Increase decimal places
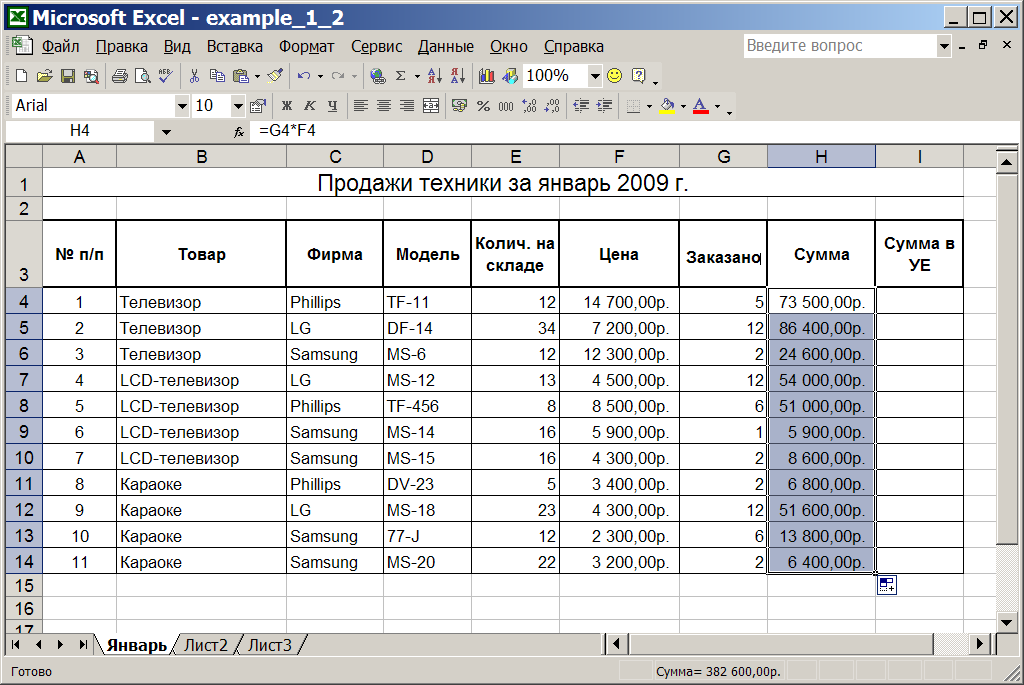Screen dimensions: 1024x685 pos(529,106)
